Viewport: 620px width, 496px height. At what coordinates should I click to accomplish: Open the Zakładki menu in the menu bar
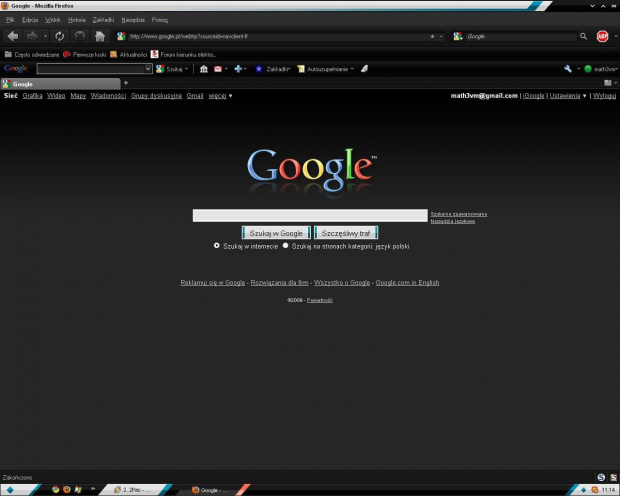click(103, 20)
